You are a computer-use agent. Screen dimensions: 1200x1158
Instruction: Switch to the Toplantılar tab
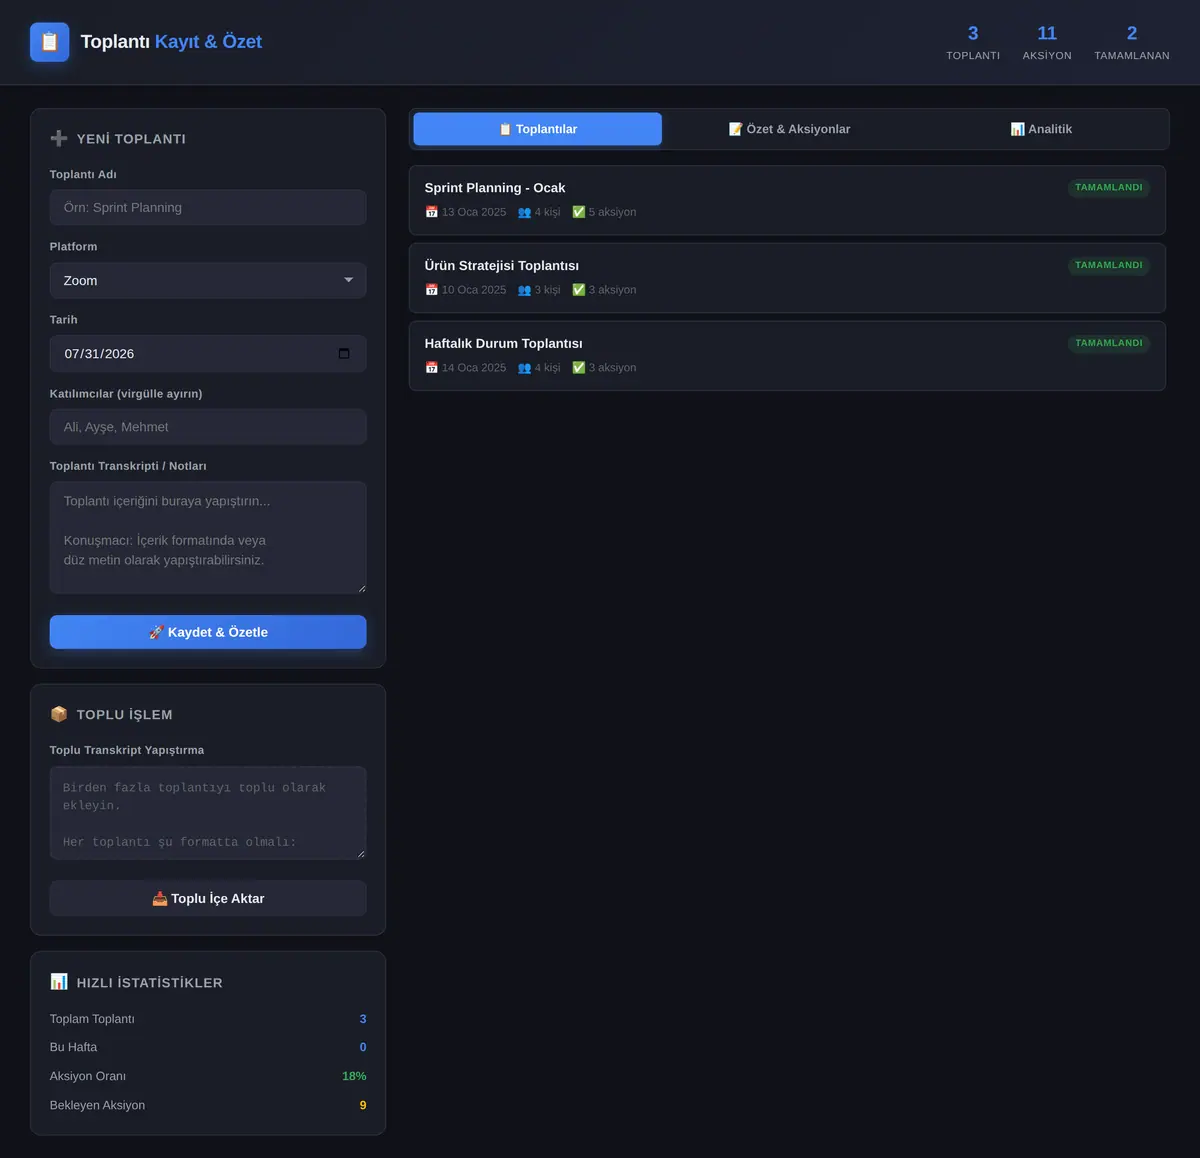(x=538, y=129)
